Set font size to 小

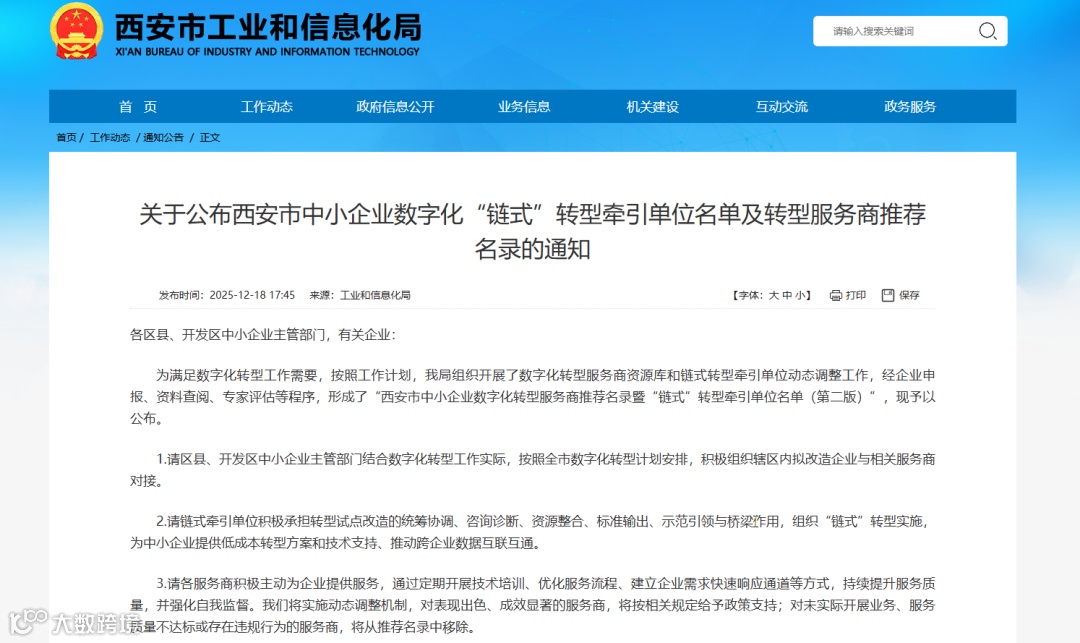pos(800,295)
